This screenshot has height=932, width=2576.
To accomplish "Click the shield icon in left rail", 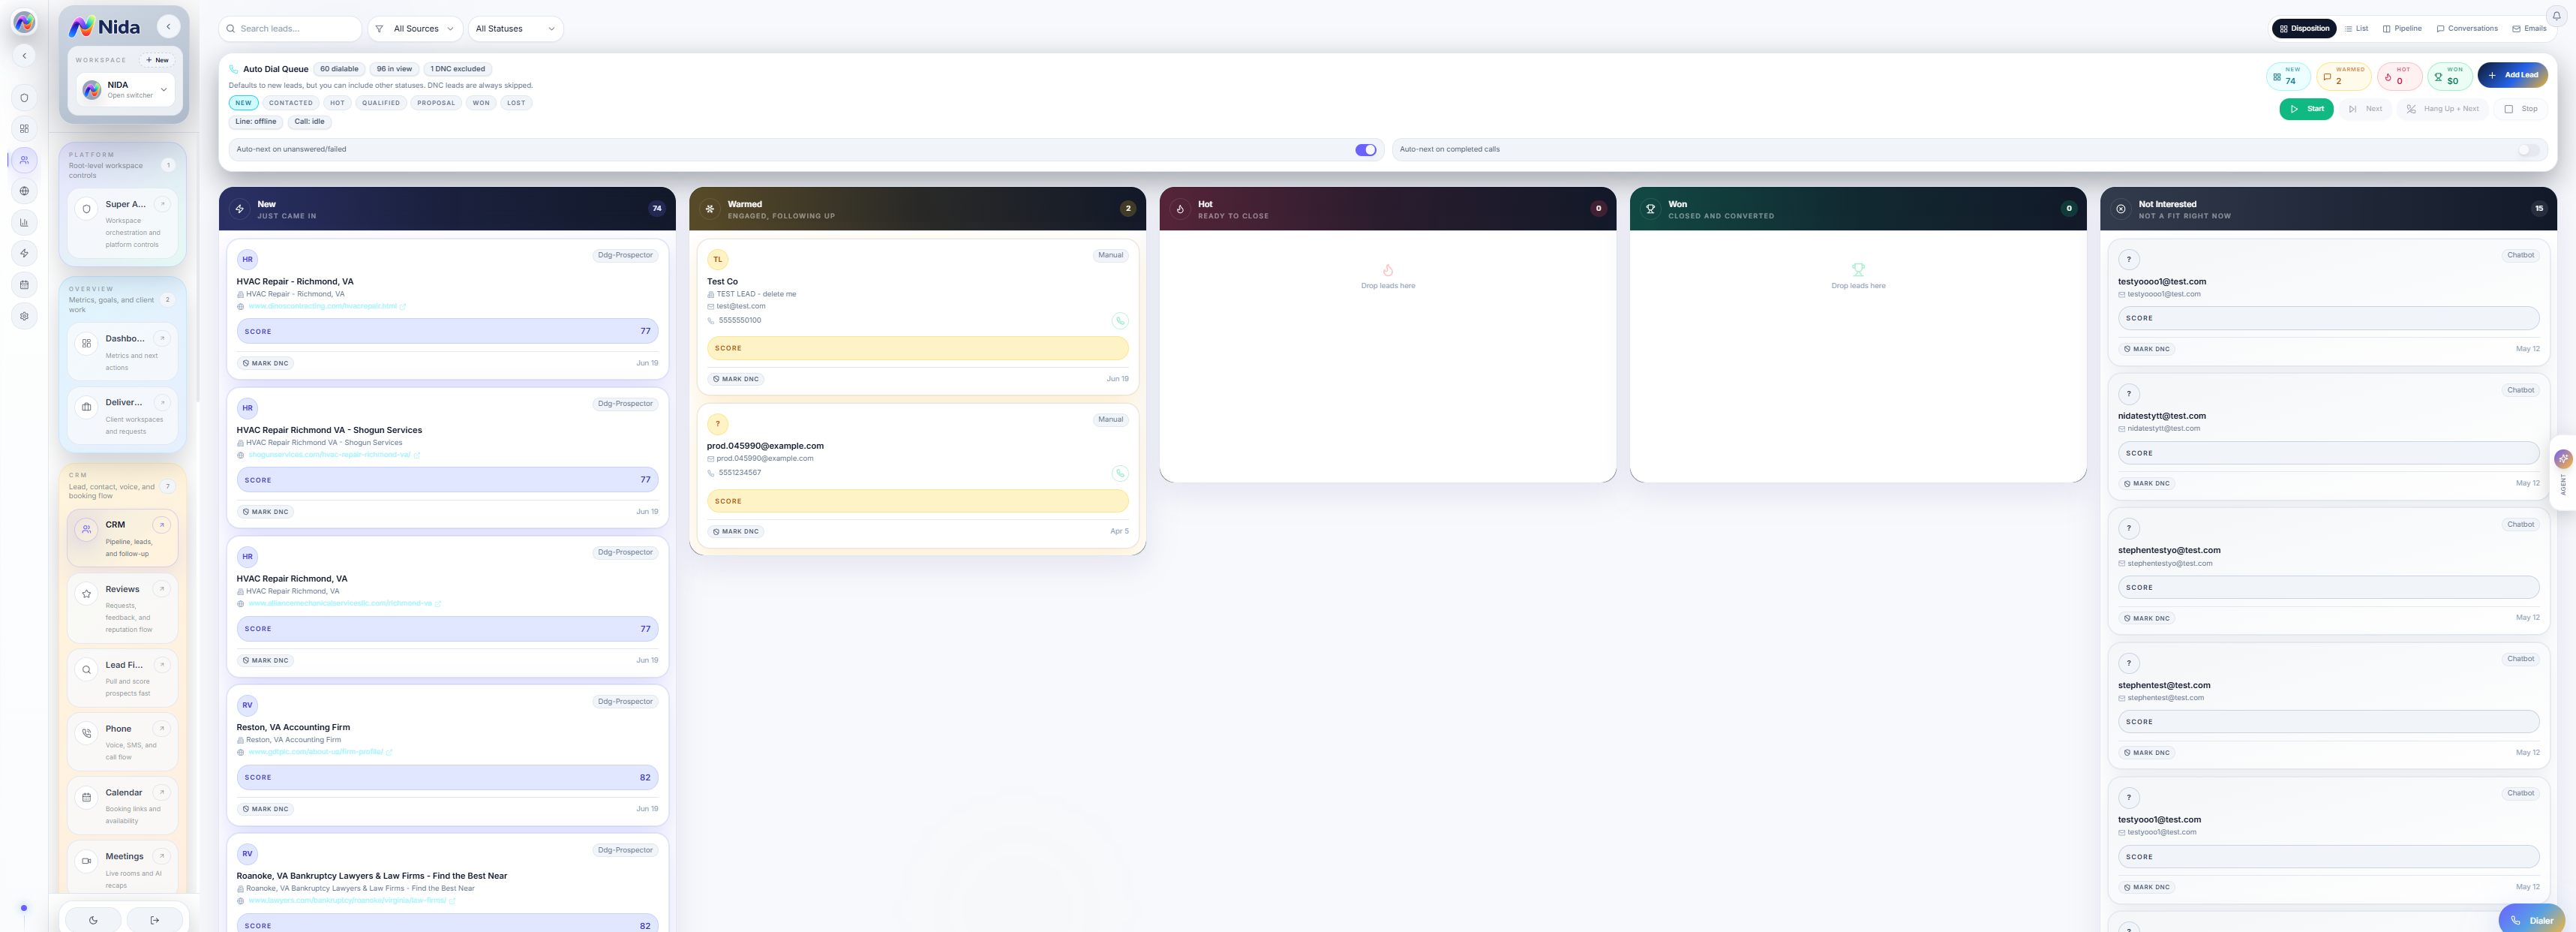I will pos(24,98).
